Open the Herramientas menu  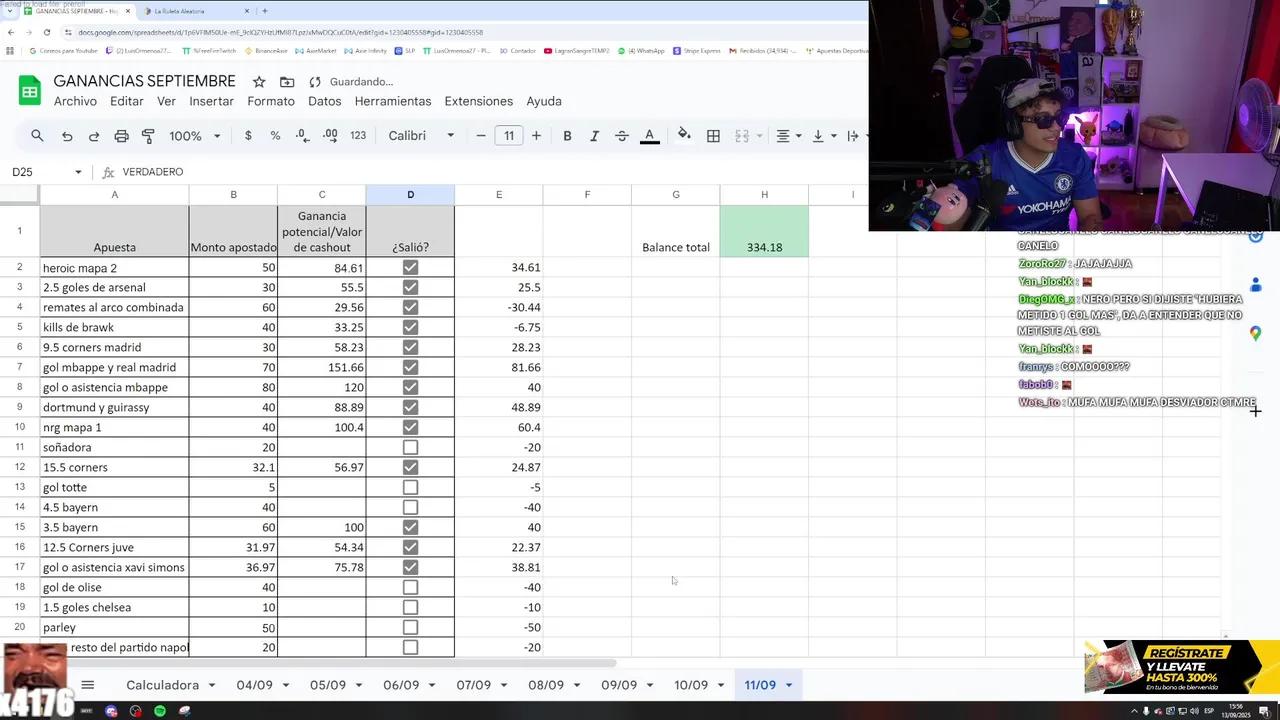(393, 101)
